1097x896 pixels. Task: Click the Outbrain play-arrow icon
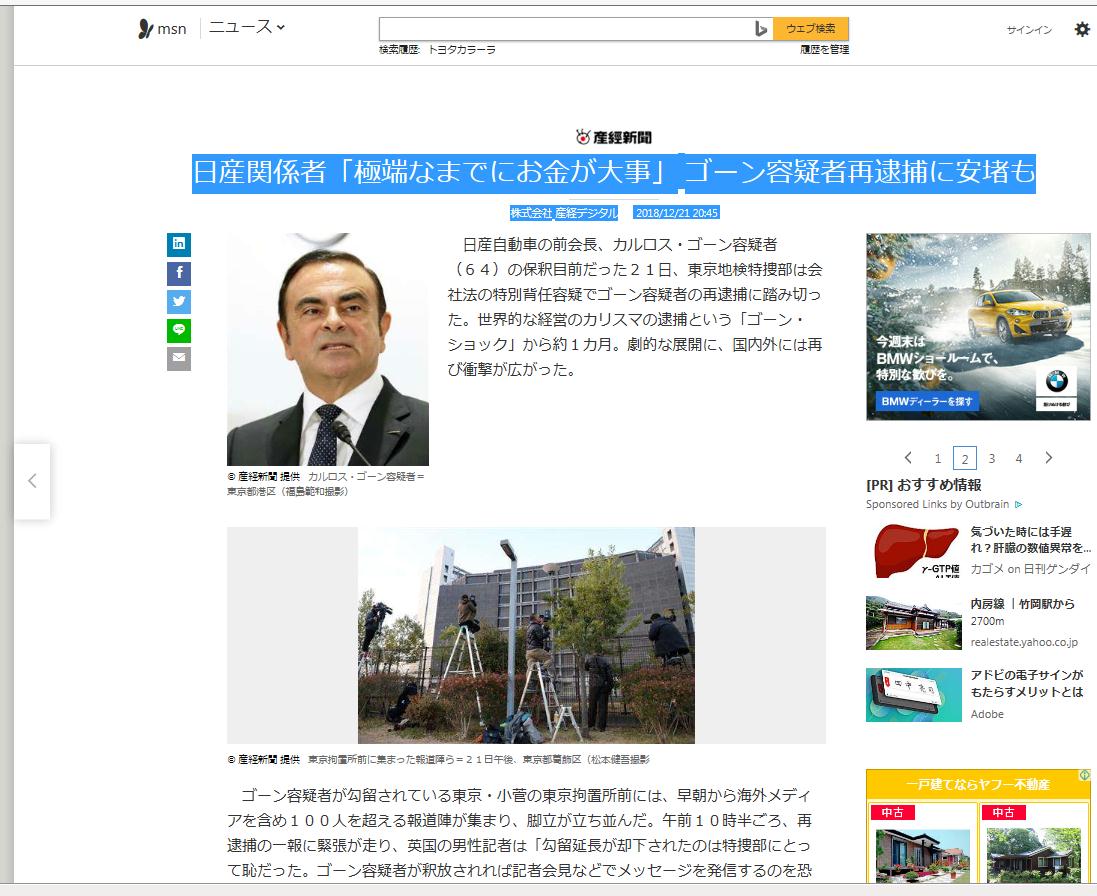click(x=1019, y=504)
